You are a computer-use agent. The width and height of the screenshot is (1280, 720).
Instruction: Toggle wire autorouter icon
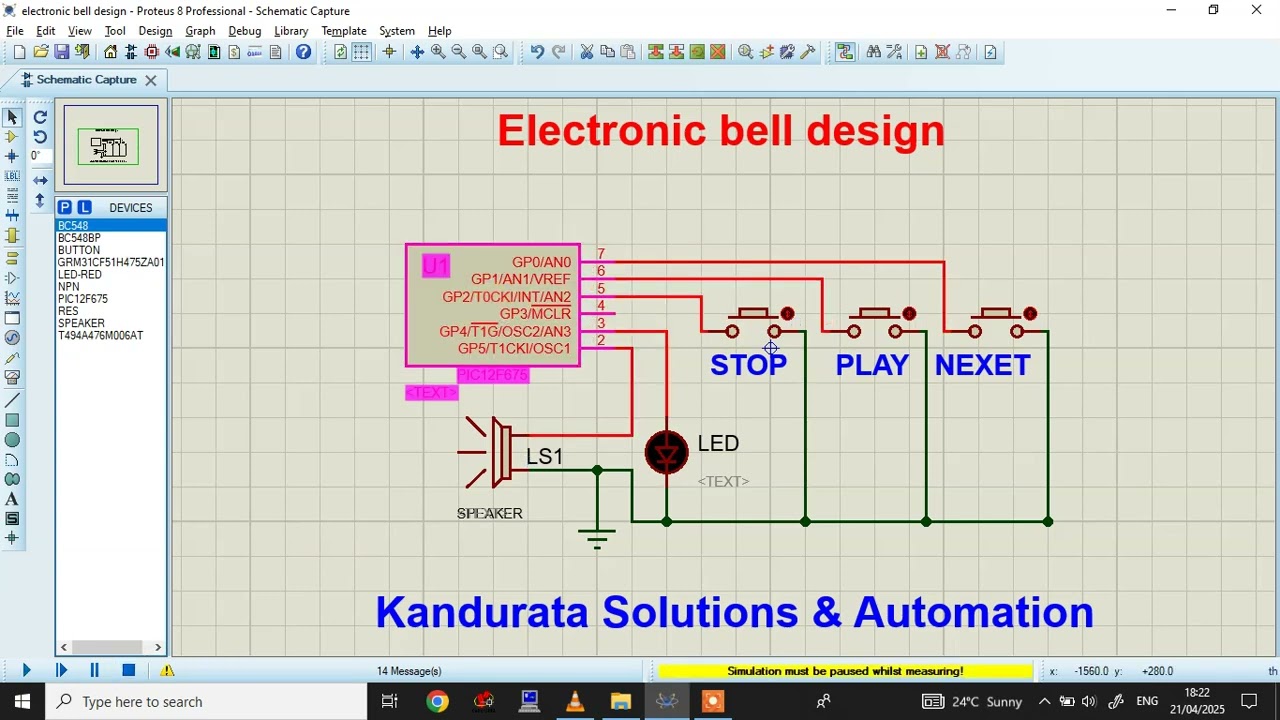(845, 52)
